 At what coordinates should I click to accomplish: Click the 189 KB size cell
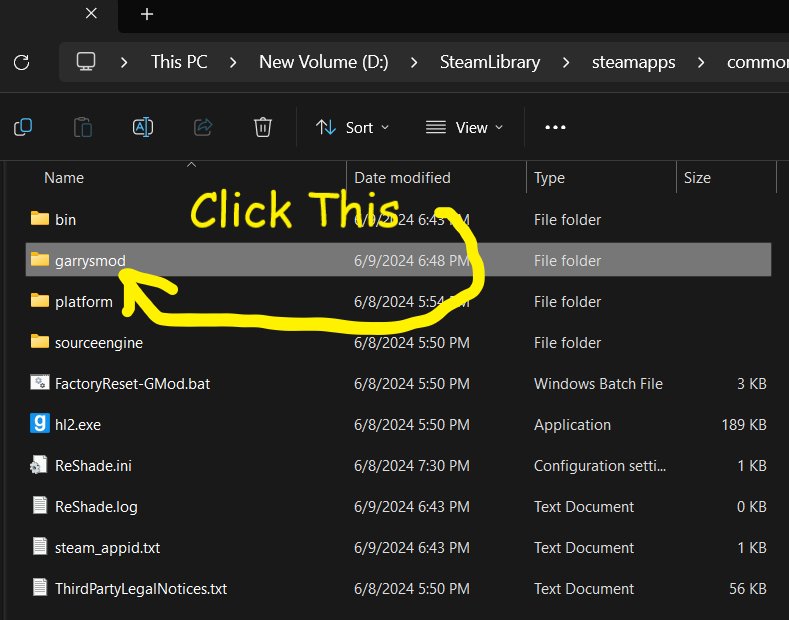(744, 425)
